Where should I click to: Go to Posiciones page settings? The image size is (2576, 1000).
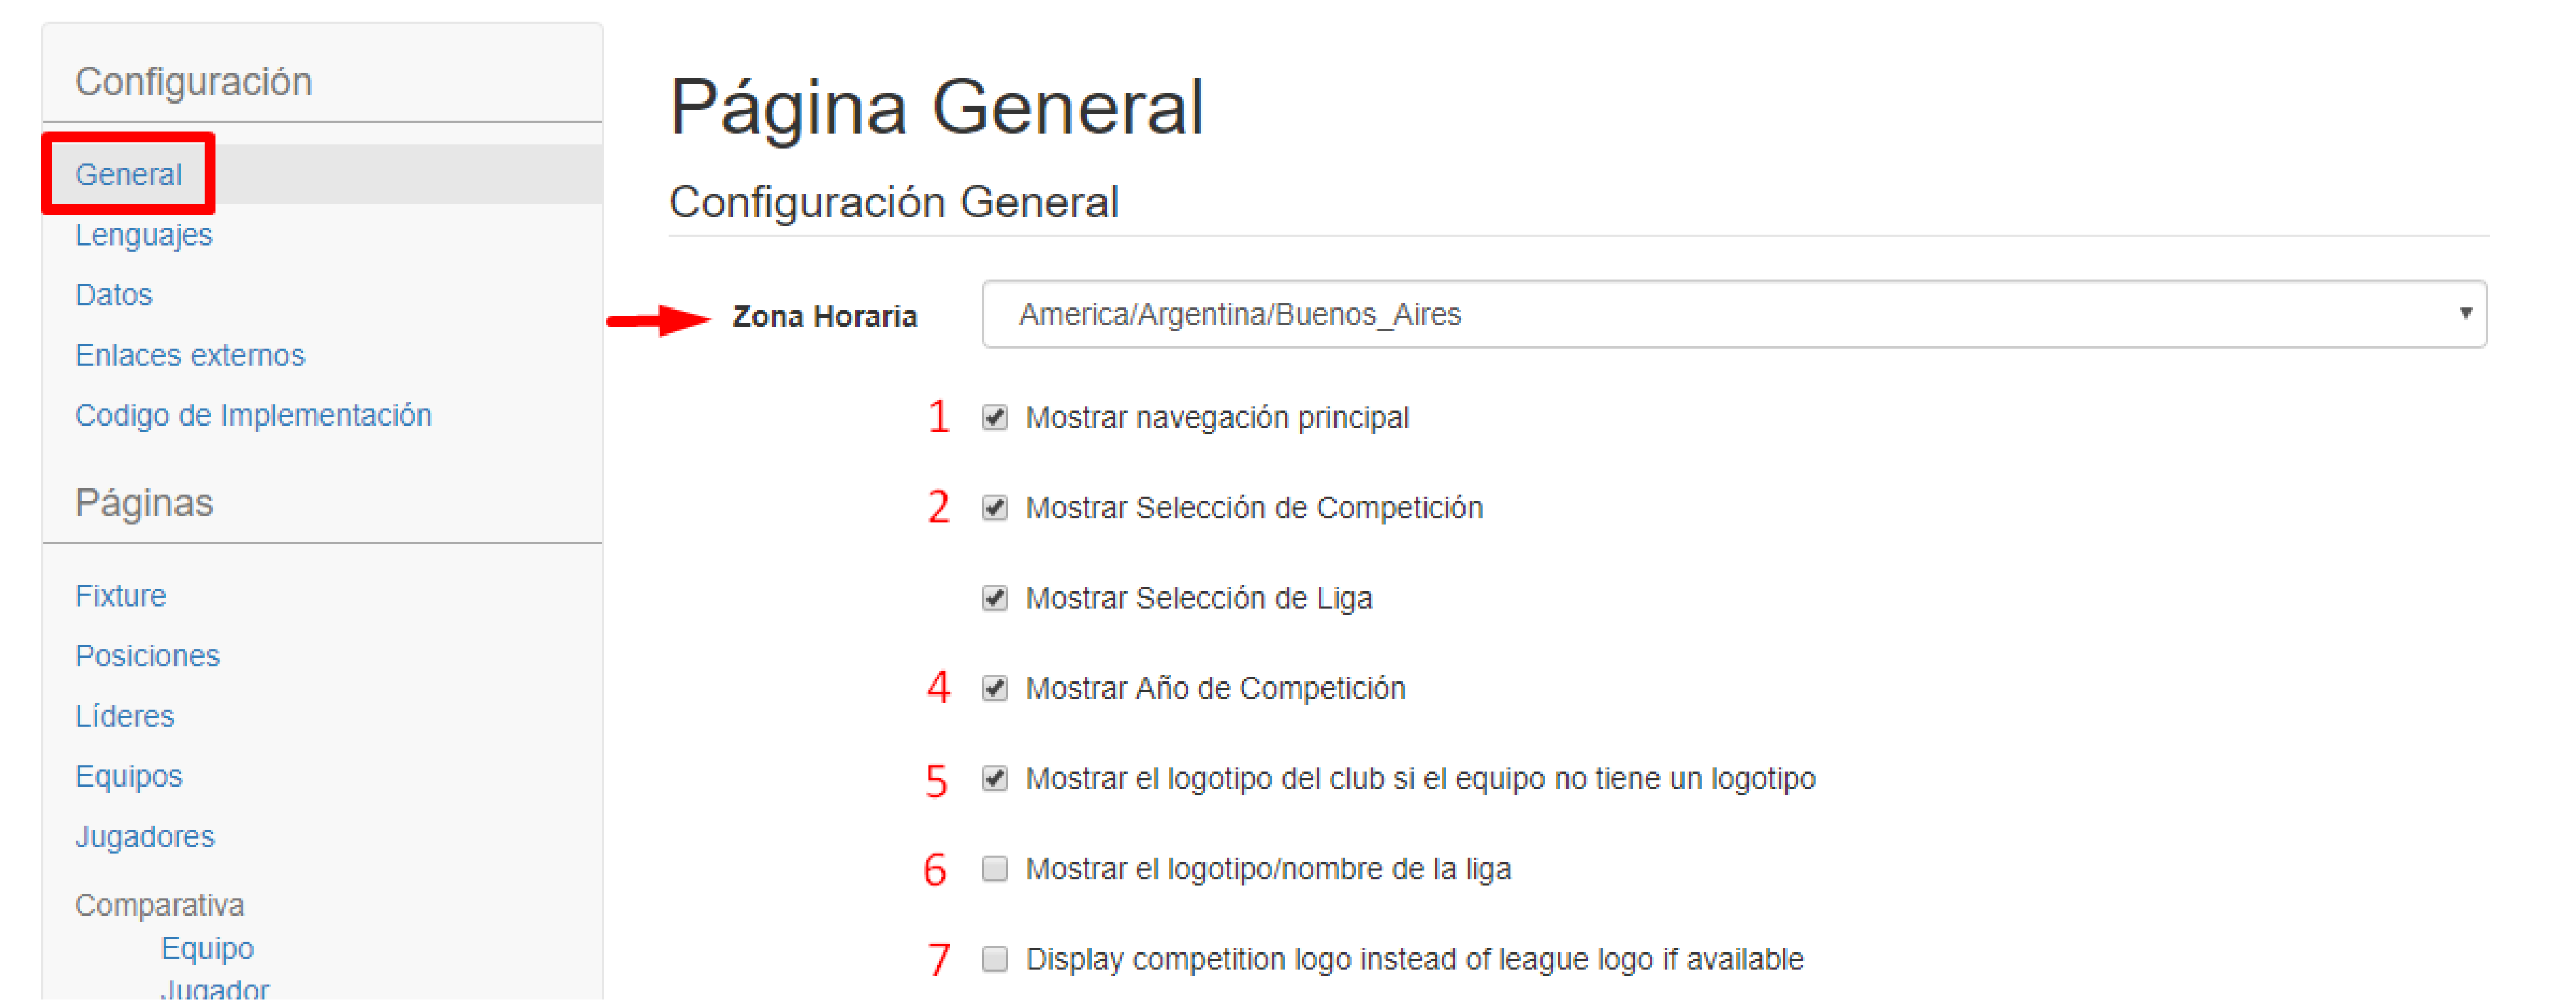click(x=147, y=656)
